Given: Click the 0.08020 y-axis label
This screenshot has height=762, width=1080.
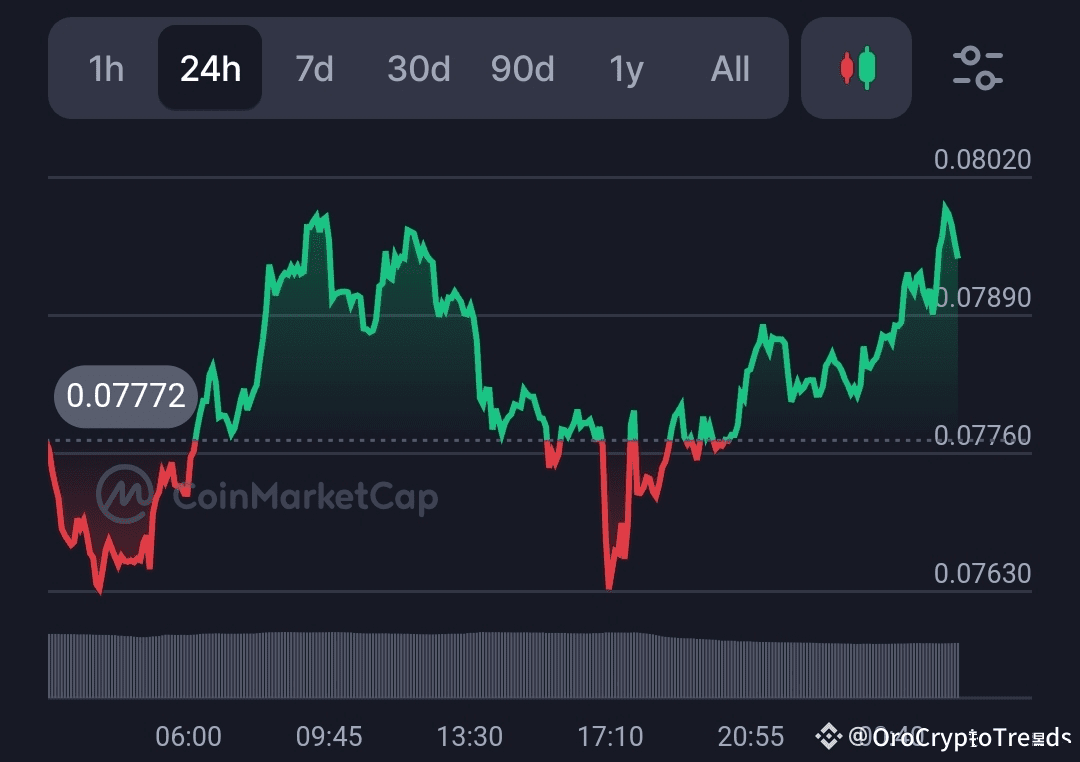Looking at the screenshot, I should (981, 159).
